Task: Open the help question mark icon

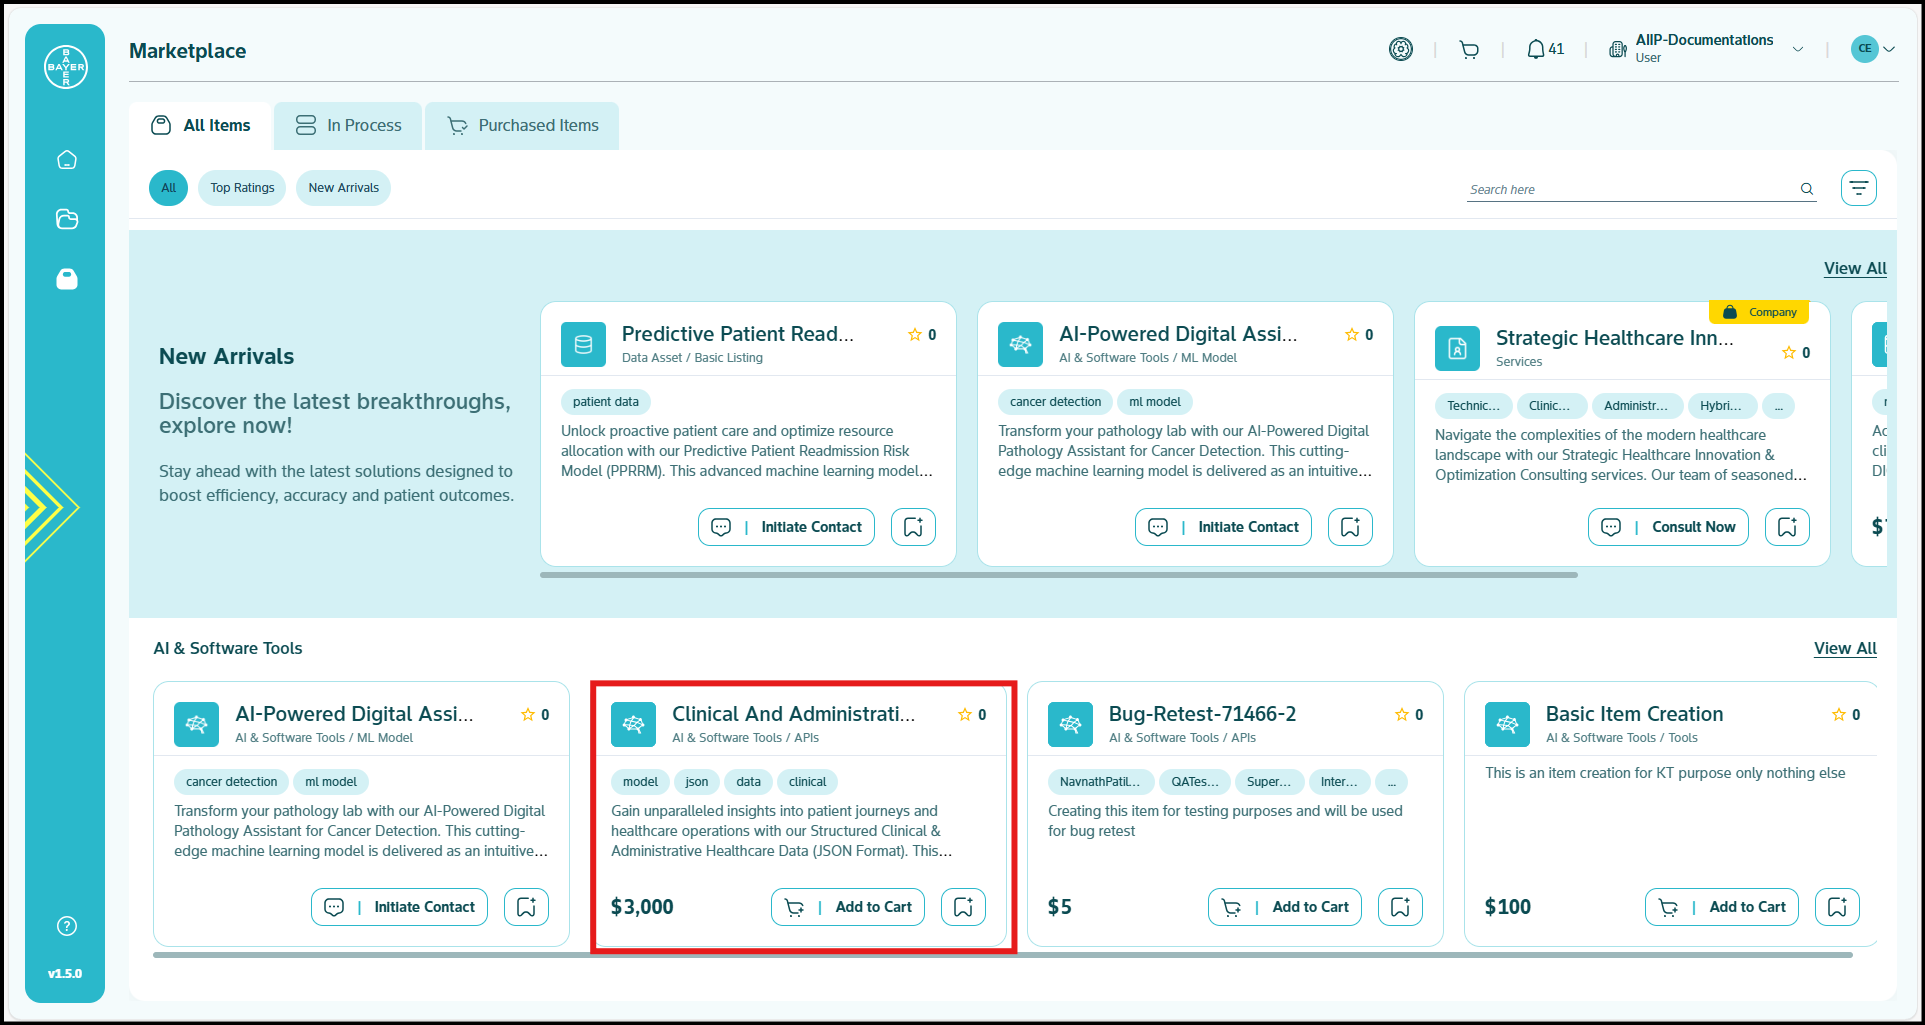Action: coord(67,926)
